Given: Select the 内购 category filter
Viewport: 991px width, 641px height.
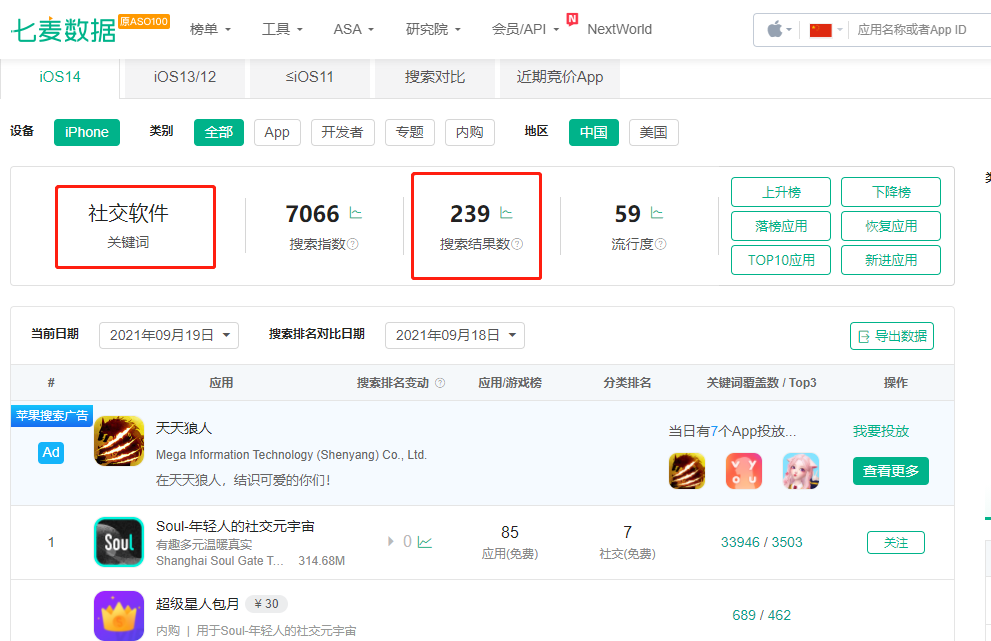Looking at the screenshot, I should point(470,132).
